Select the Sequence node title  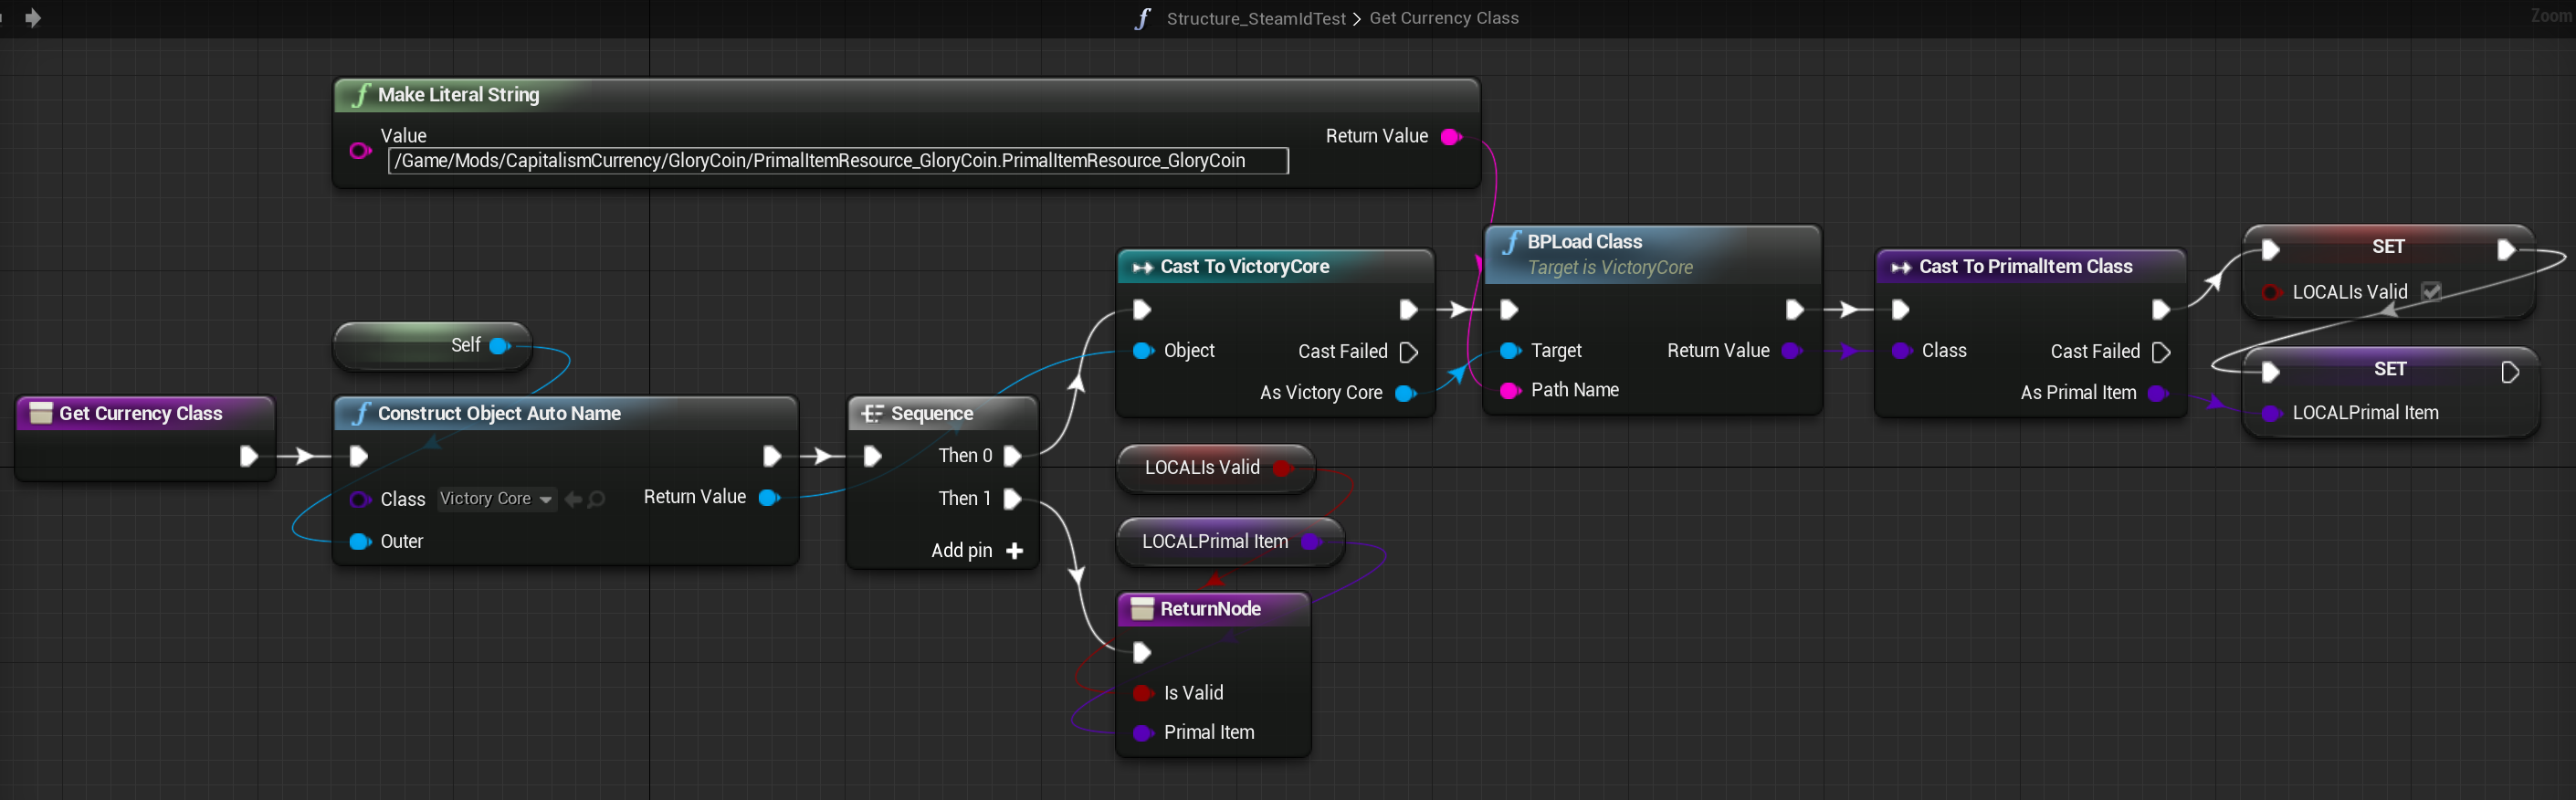click(931, 414)
